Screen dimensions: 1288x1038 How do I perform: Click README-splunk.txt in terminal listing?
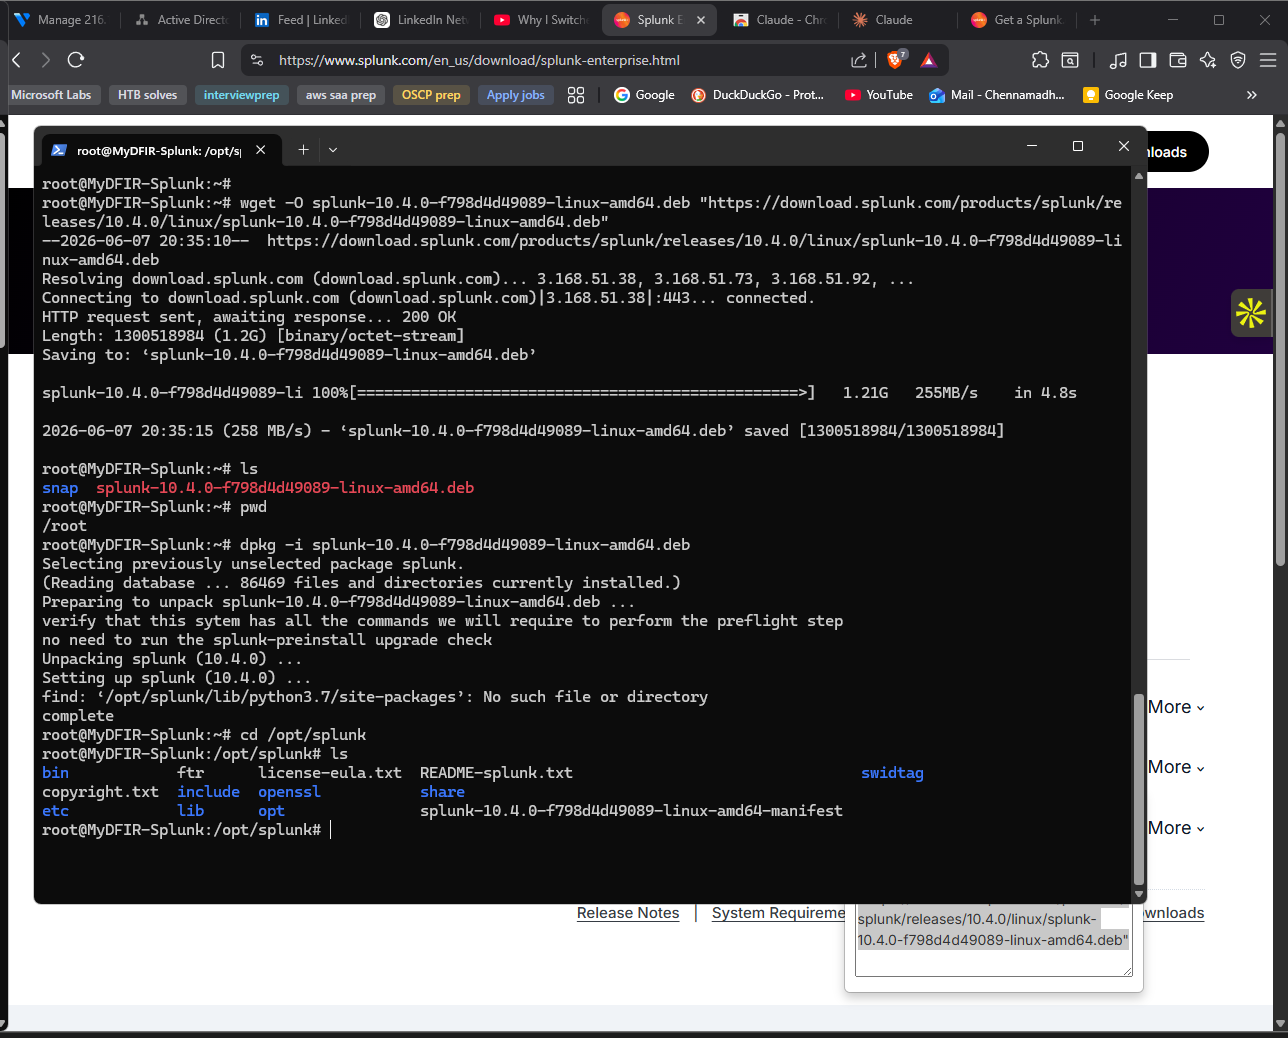point(496,773)
